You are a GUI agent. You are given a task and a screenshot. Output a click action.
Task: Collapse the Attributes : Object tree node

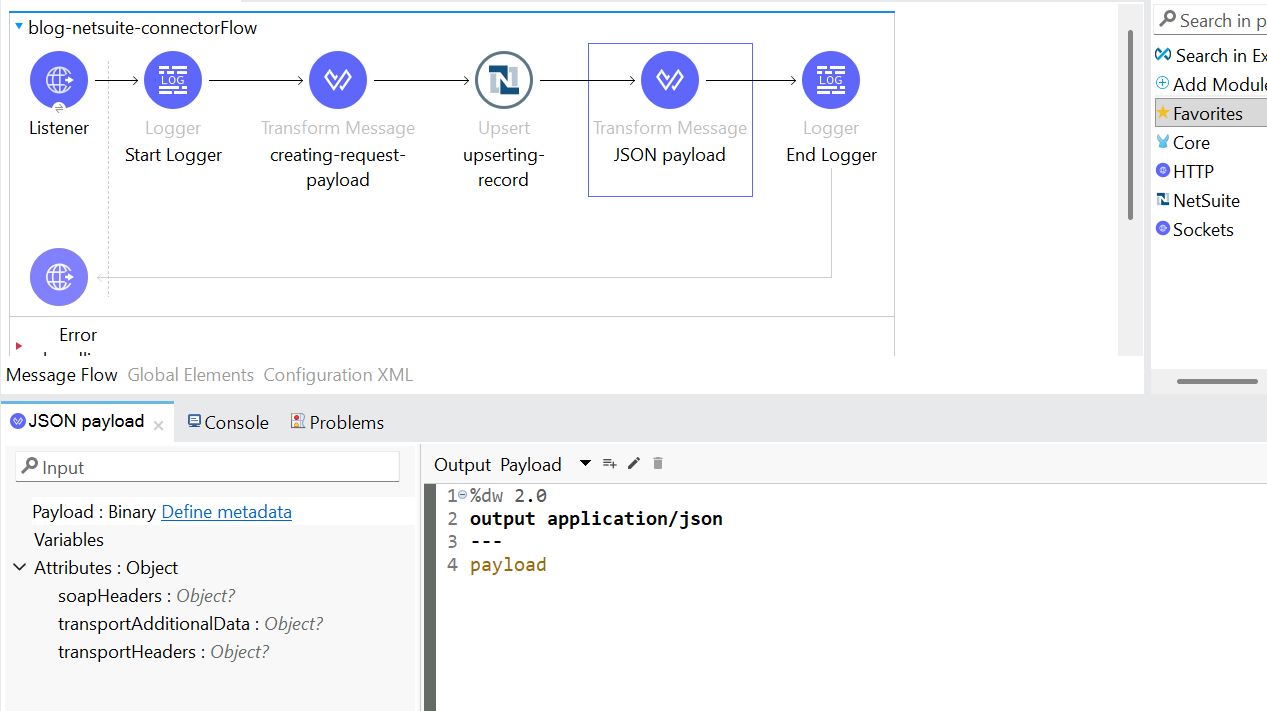20,567
